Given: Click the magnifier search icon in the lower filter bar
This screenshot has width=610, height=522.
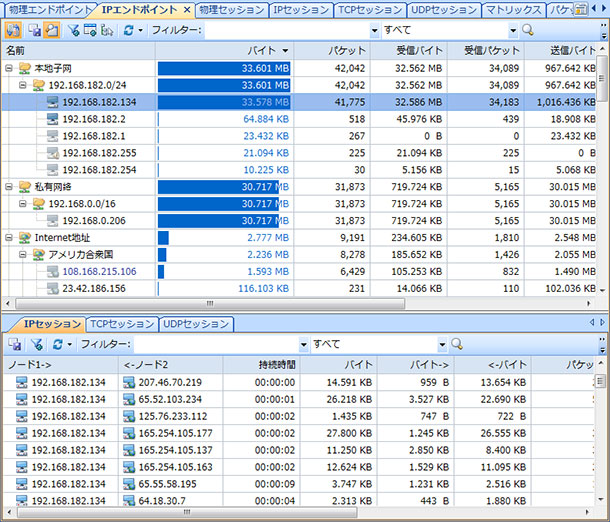Looking at the screenshot, I should pyautogui.click(x=457, y=344).
